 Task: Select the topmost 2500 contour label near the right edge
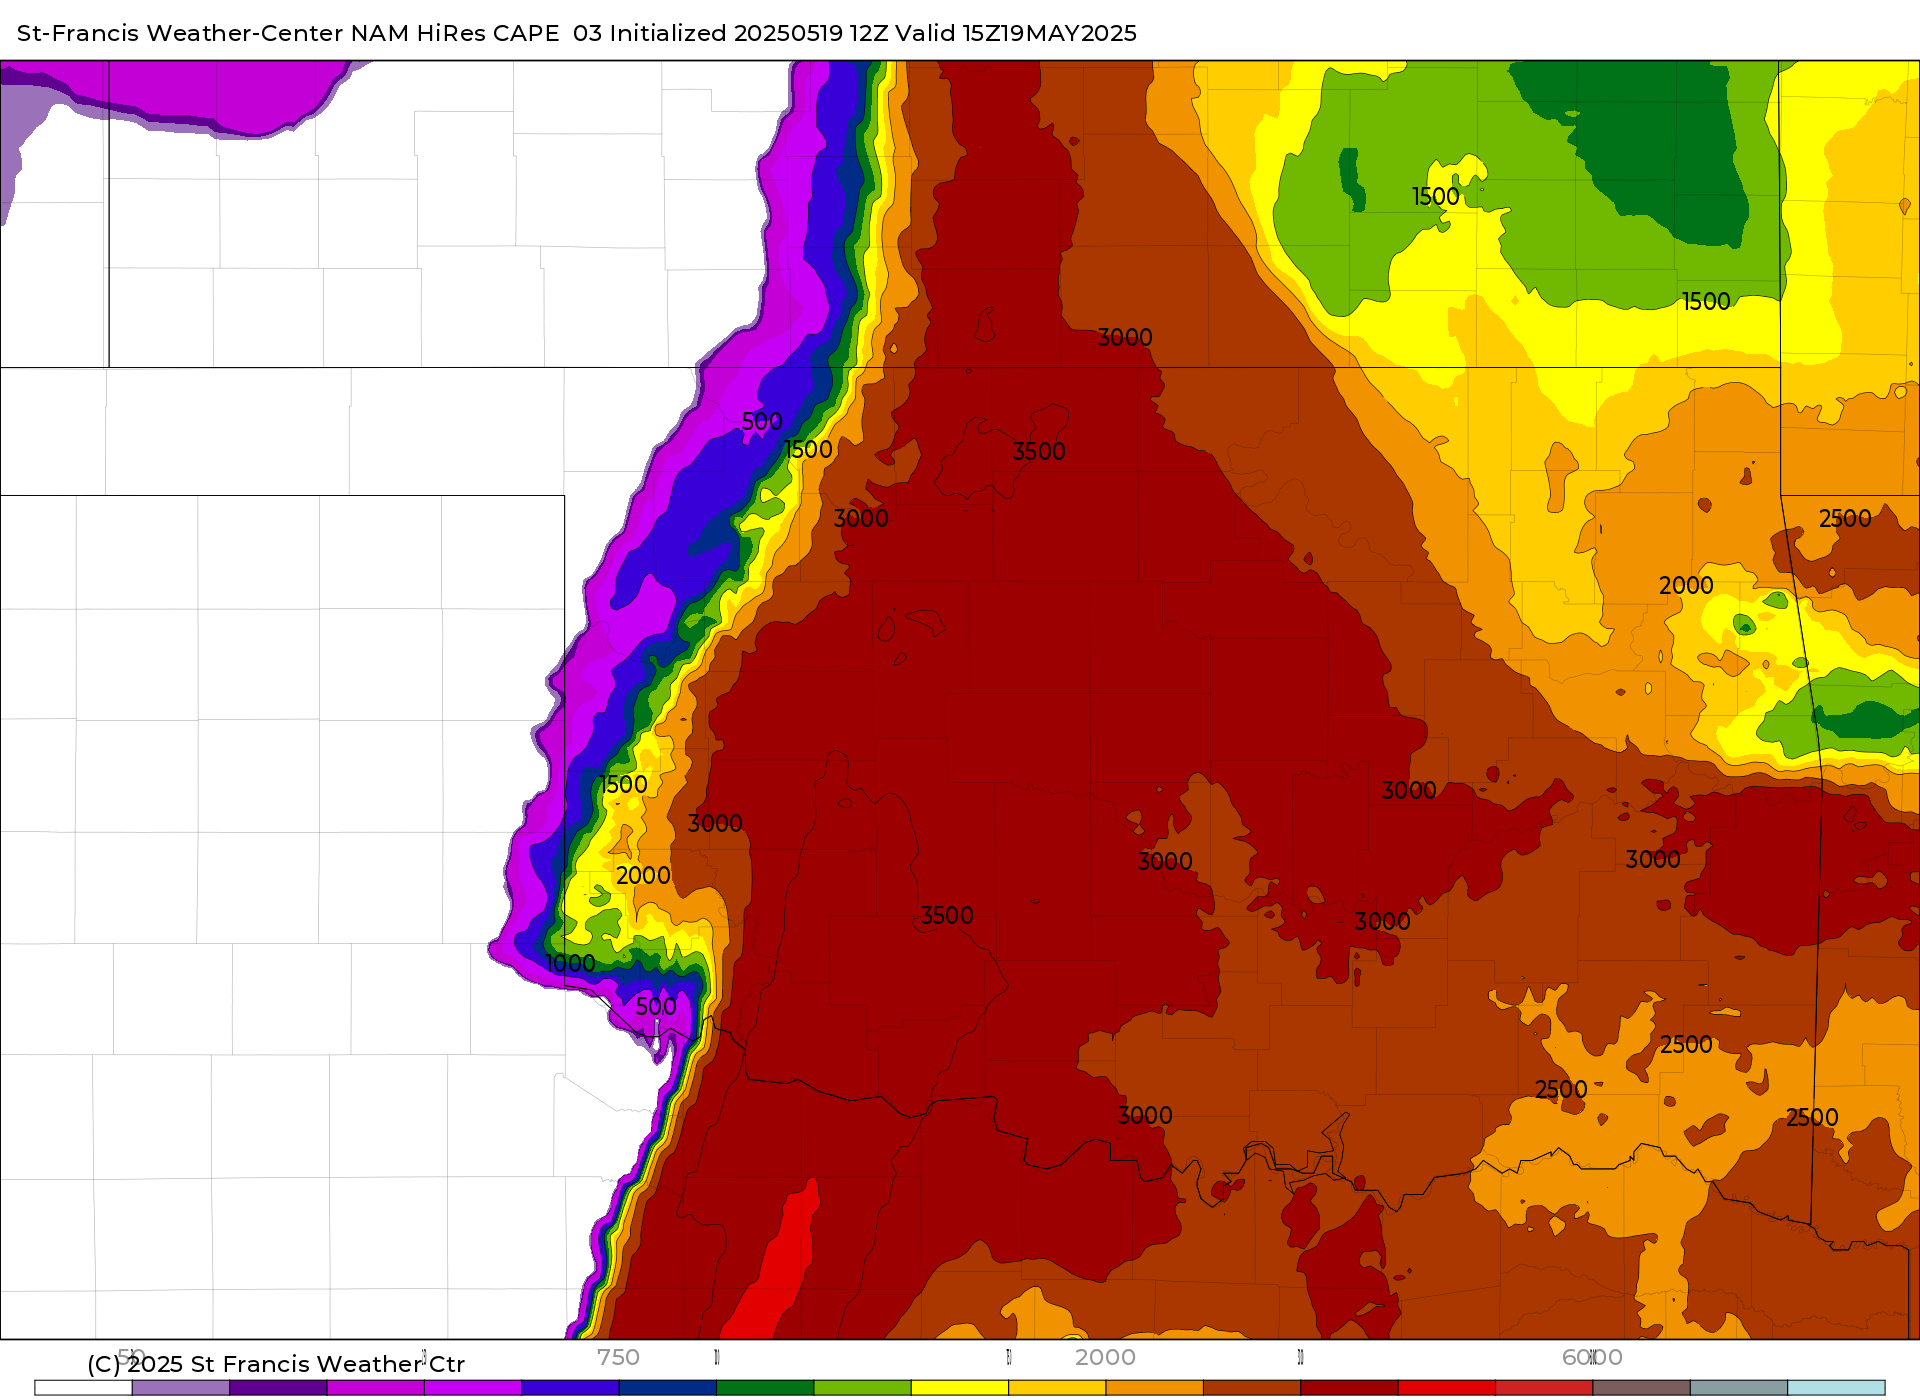point(1845,518)
